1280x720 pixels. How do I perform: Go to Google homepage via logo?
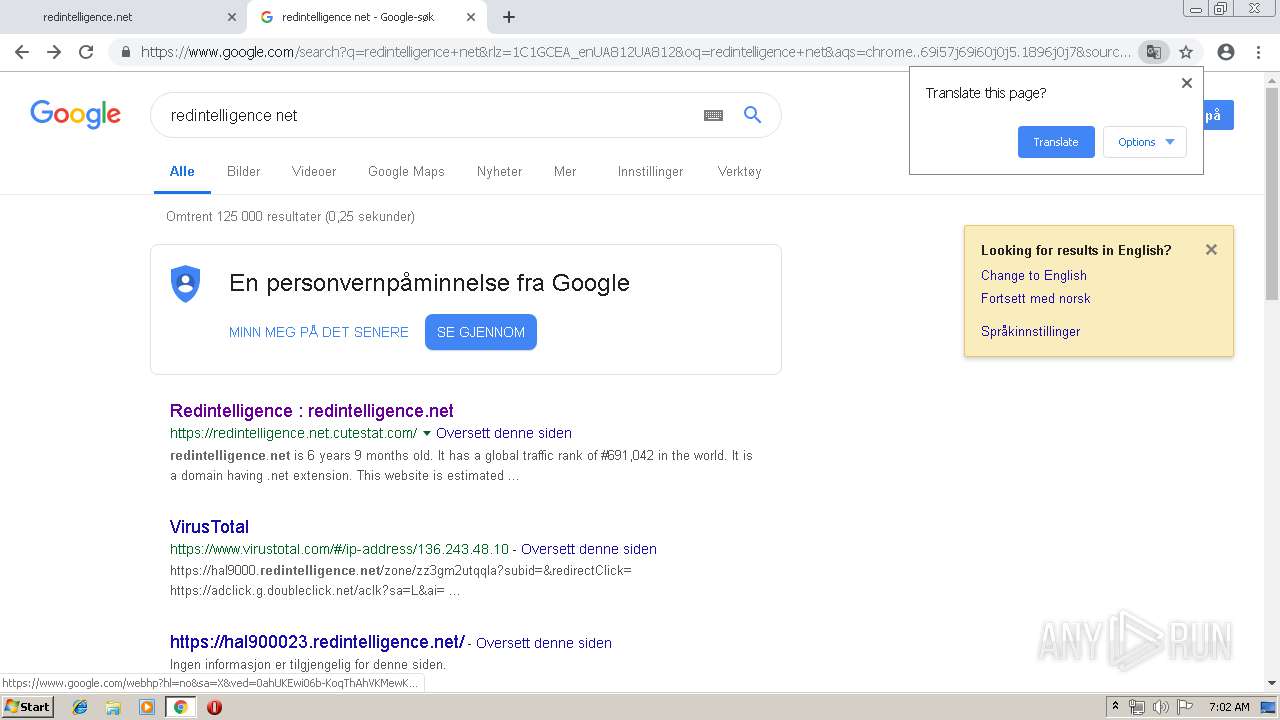[75, 115]
